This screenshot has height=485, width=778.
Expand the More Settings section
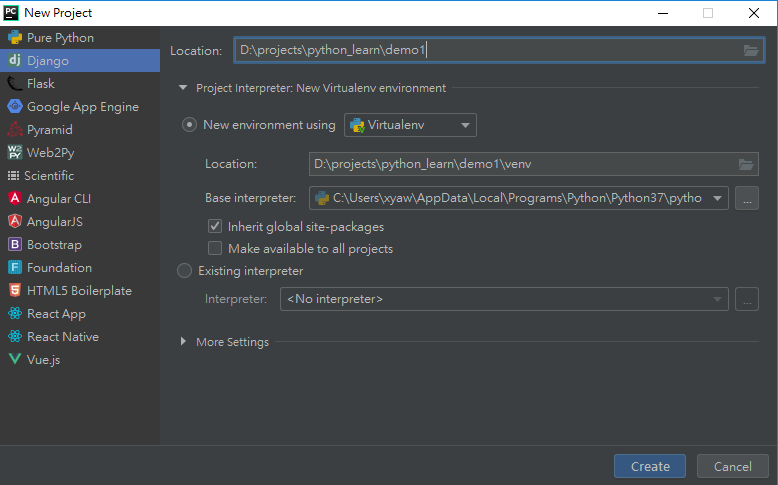tap(183, 342)
